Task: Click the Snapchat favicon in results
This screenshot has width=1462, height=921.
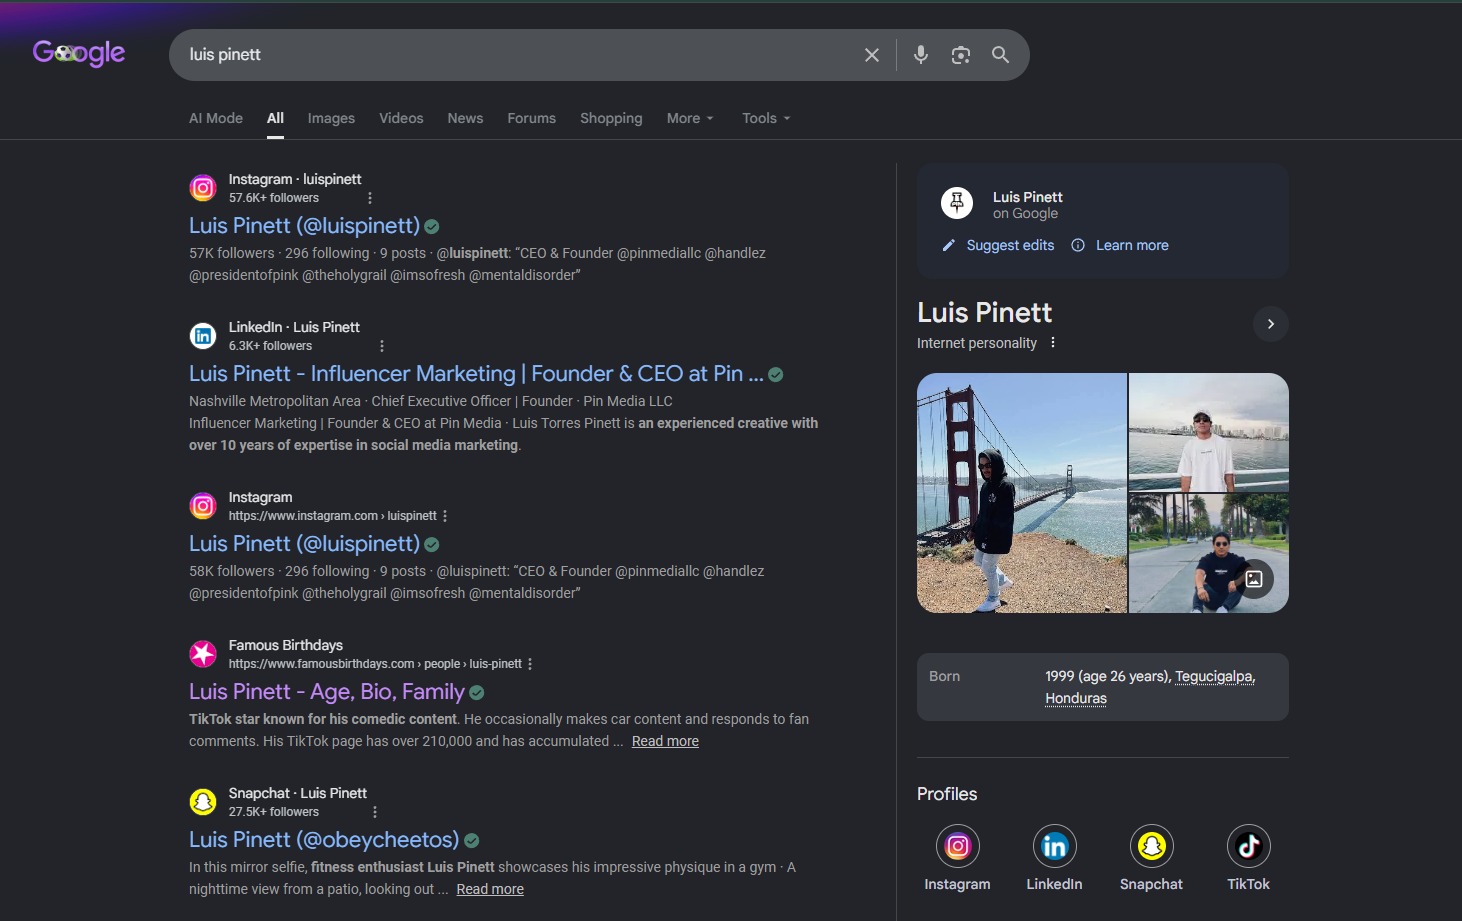Action: coord(203,802)
